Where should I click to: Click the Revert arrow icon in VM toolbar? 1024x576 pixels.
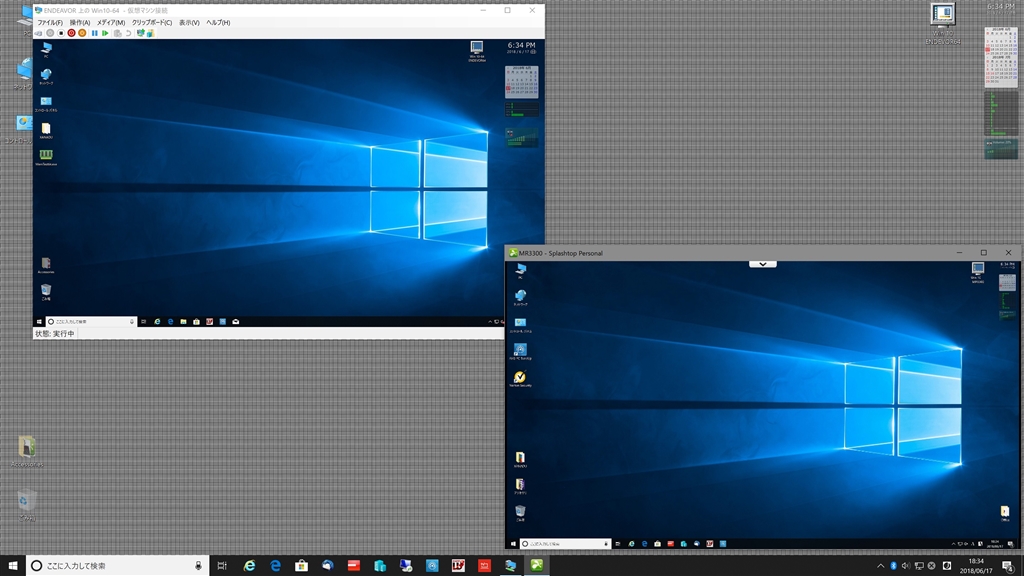point(129,33)
